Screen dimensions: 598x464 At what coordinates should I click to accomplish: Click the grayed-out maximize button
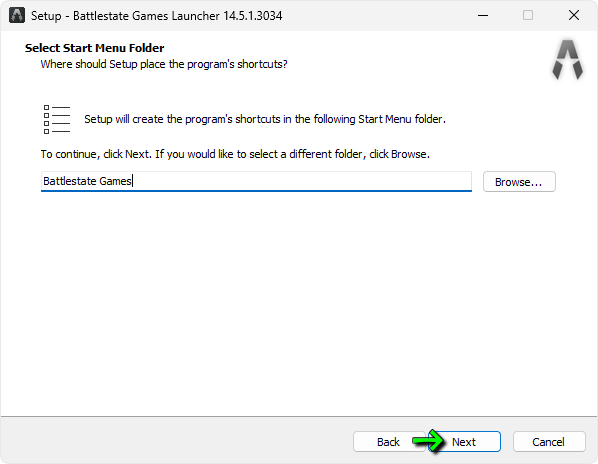click(528, 15)
